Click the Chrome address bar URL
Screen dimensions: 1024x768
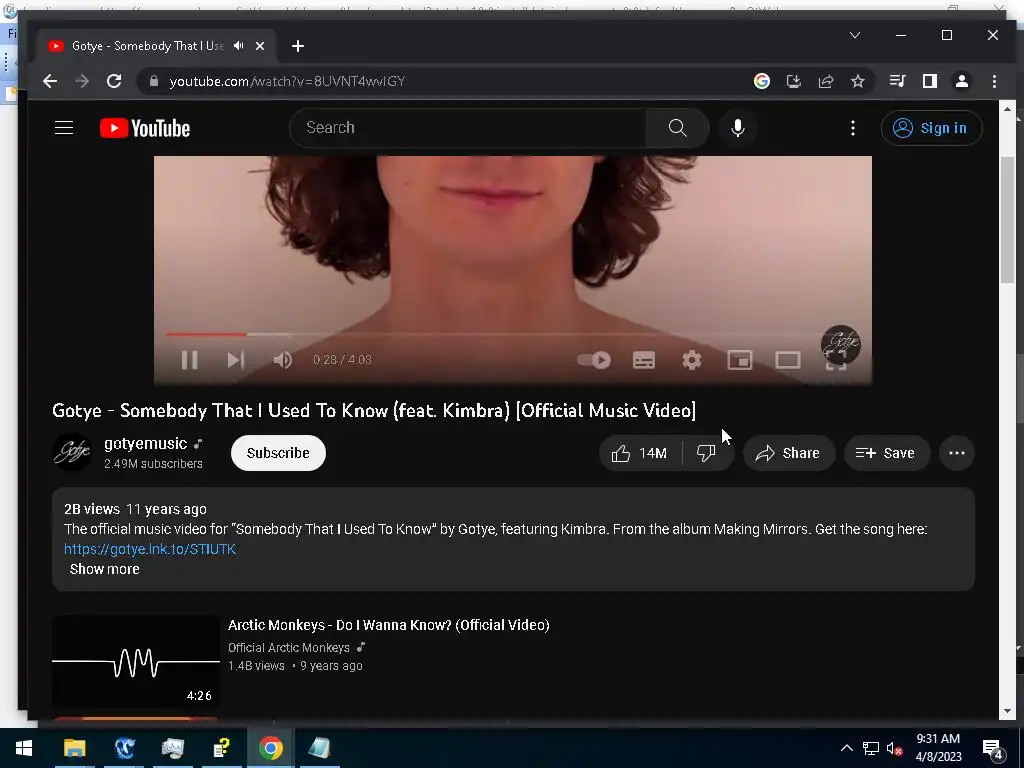coord(287,81)
